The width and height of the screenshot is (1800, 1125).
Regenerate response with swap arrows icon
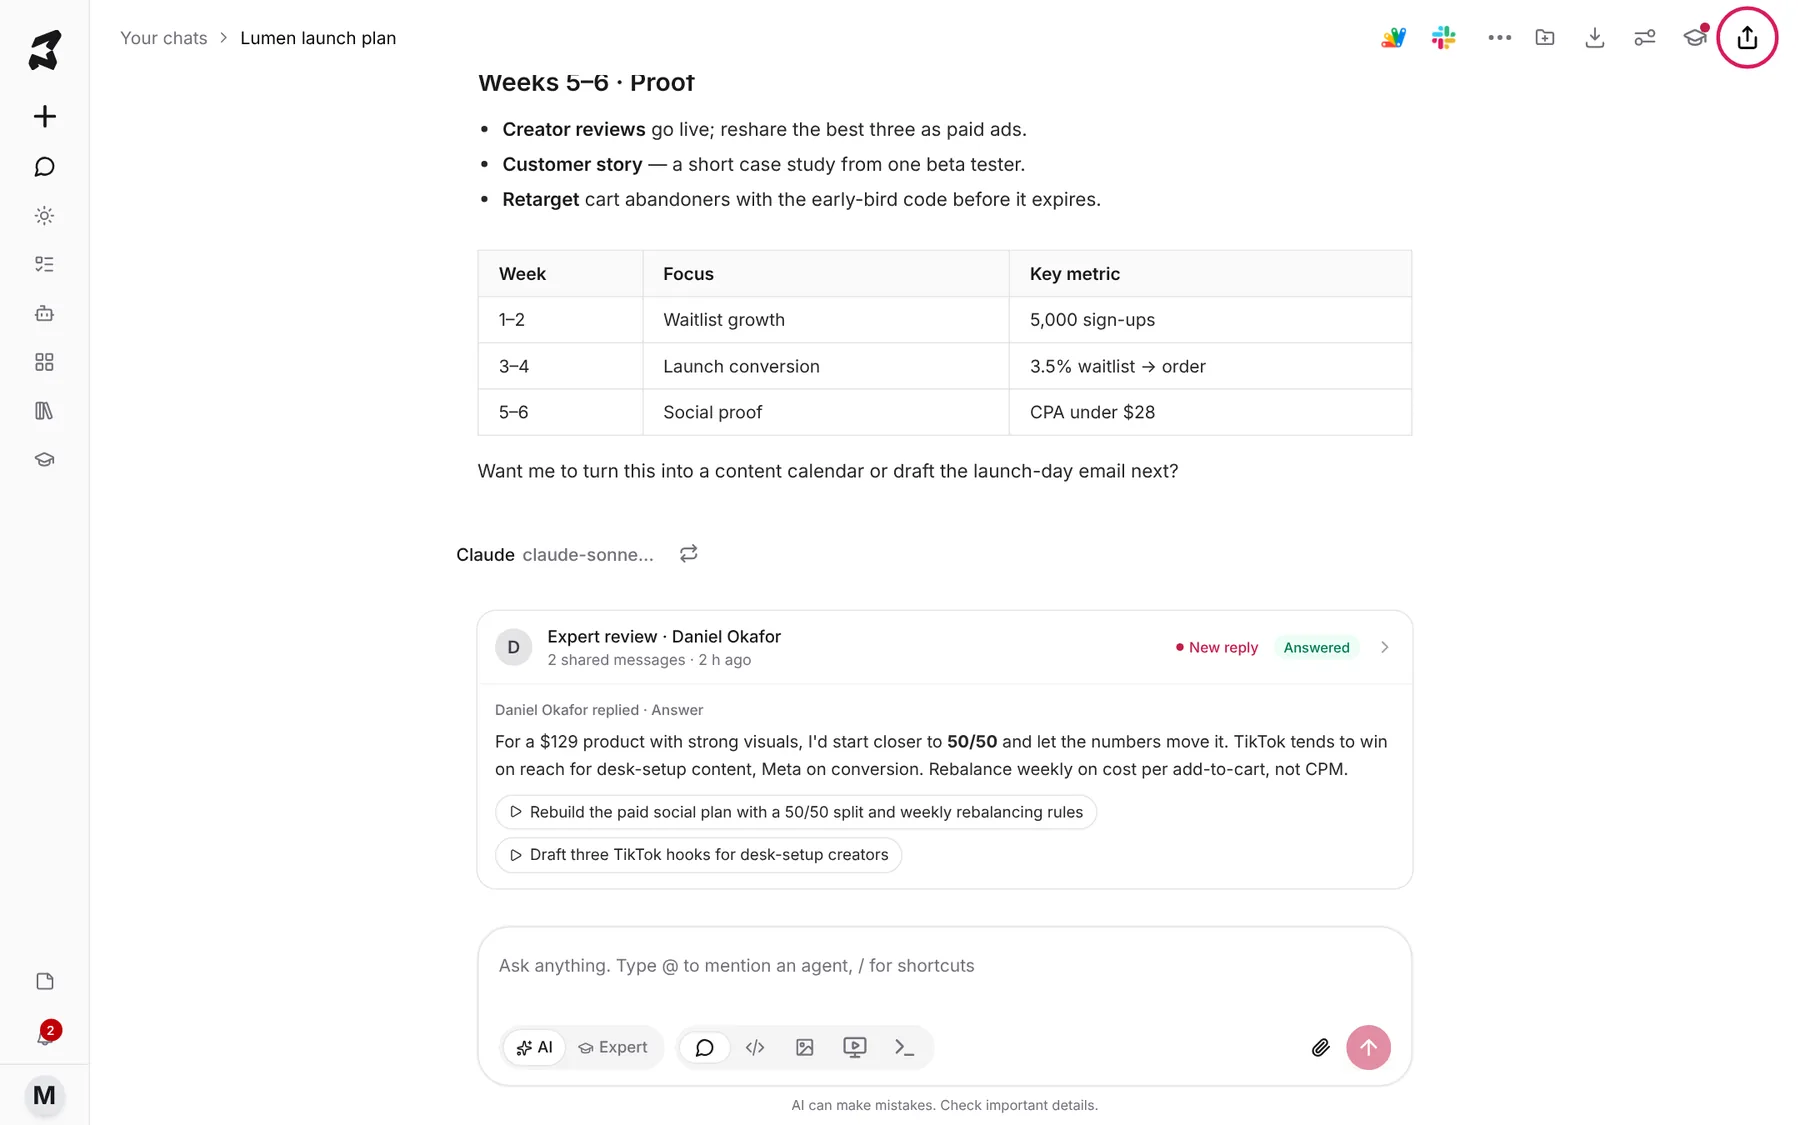point(688,554)
